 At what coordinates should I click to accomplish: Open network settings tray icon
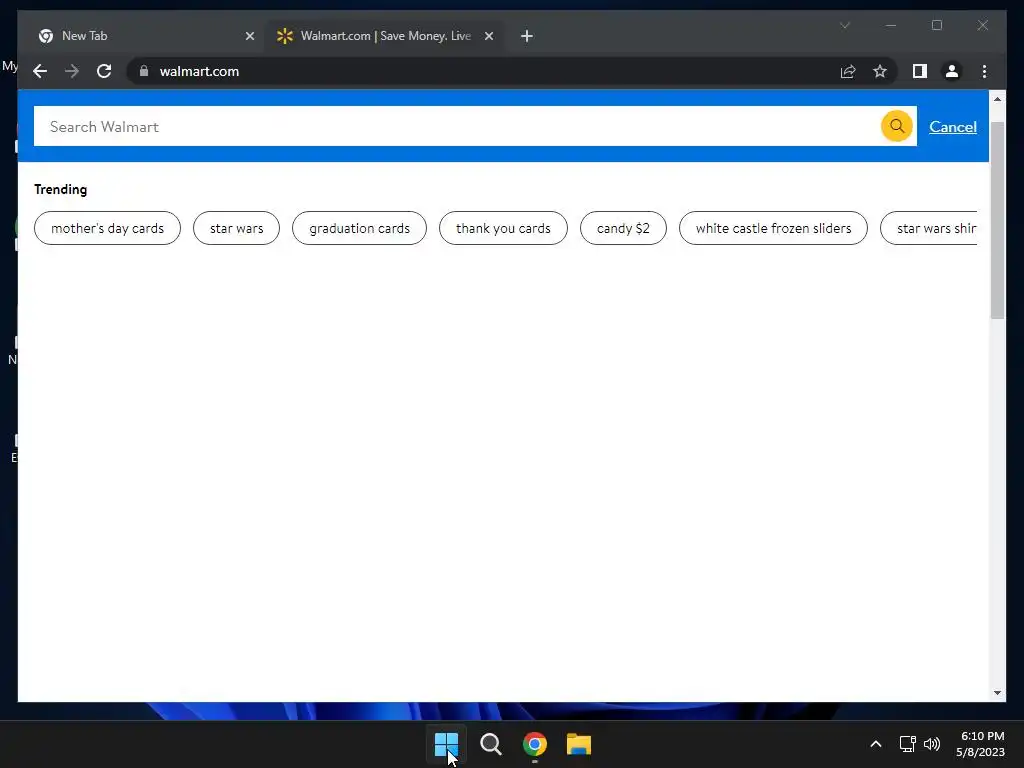click(x=907, y=744)
